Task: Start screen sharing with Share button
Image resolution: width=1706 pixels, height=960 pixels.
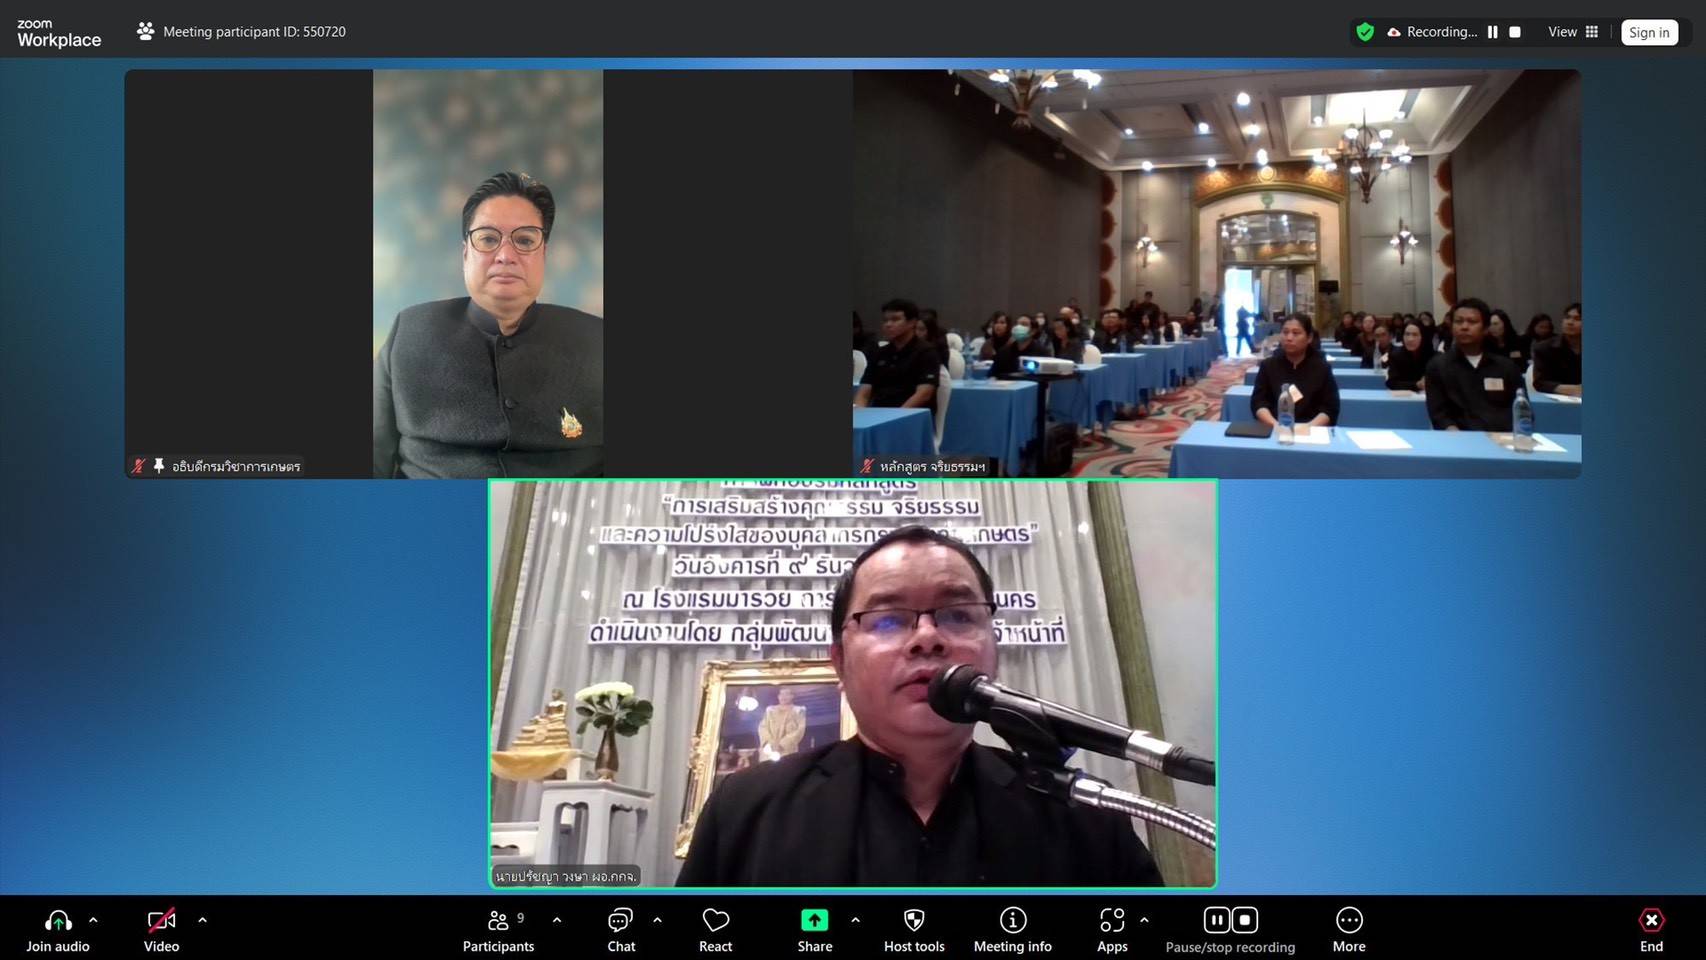Action: click(814, 921)
